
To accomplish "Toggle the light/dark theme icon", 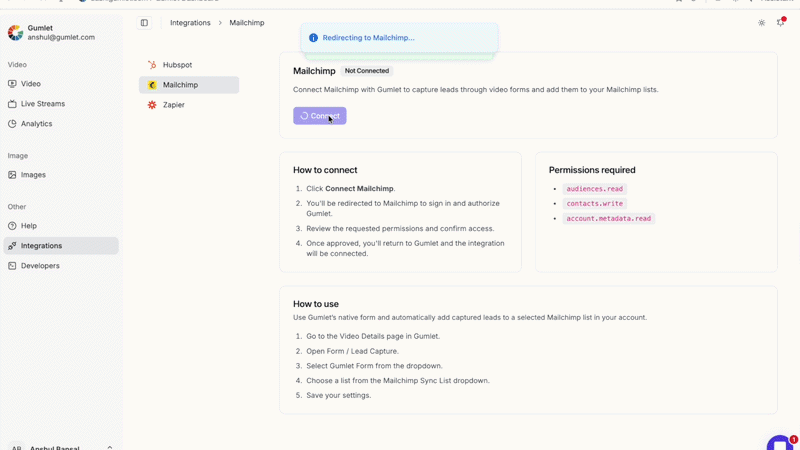I will click(x=761, y=23).
